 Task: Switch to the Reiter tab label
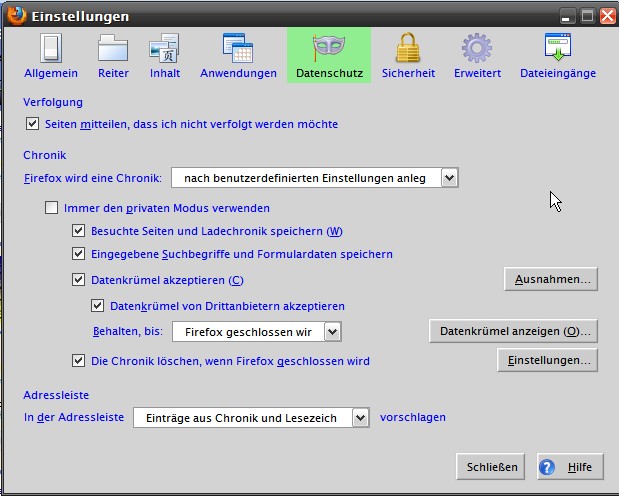(x=113, y=73)
